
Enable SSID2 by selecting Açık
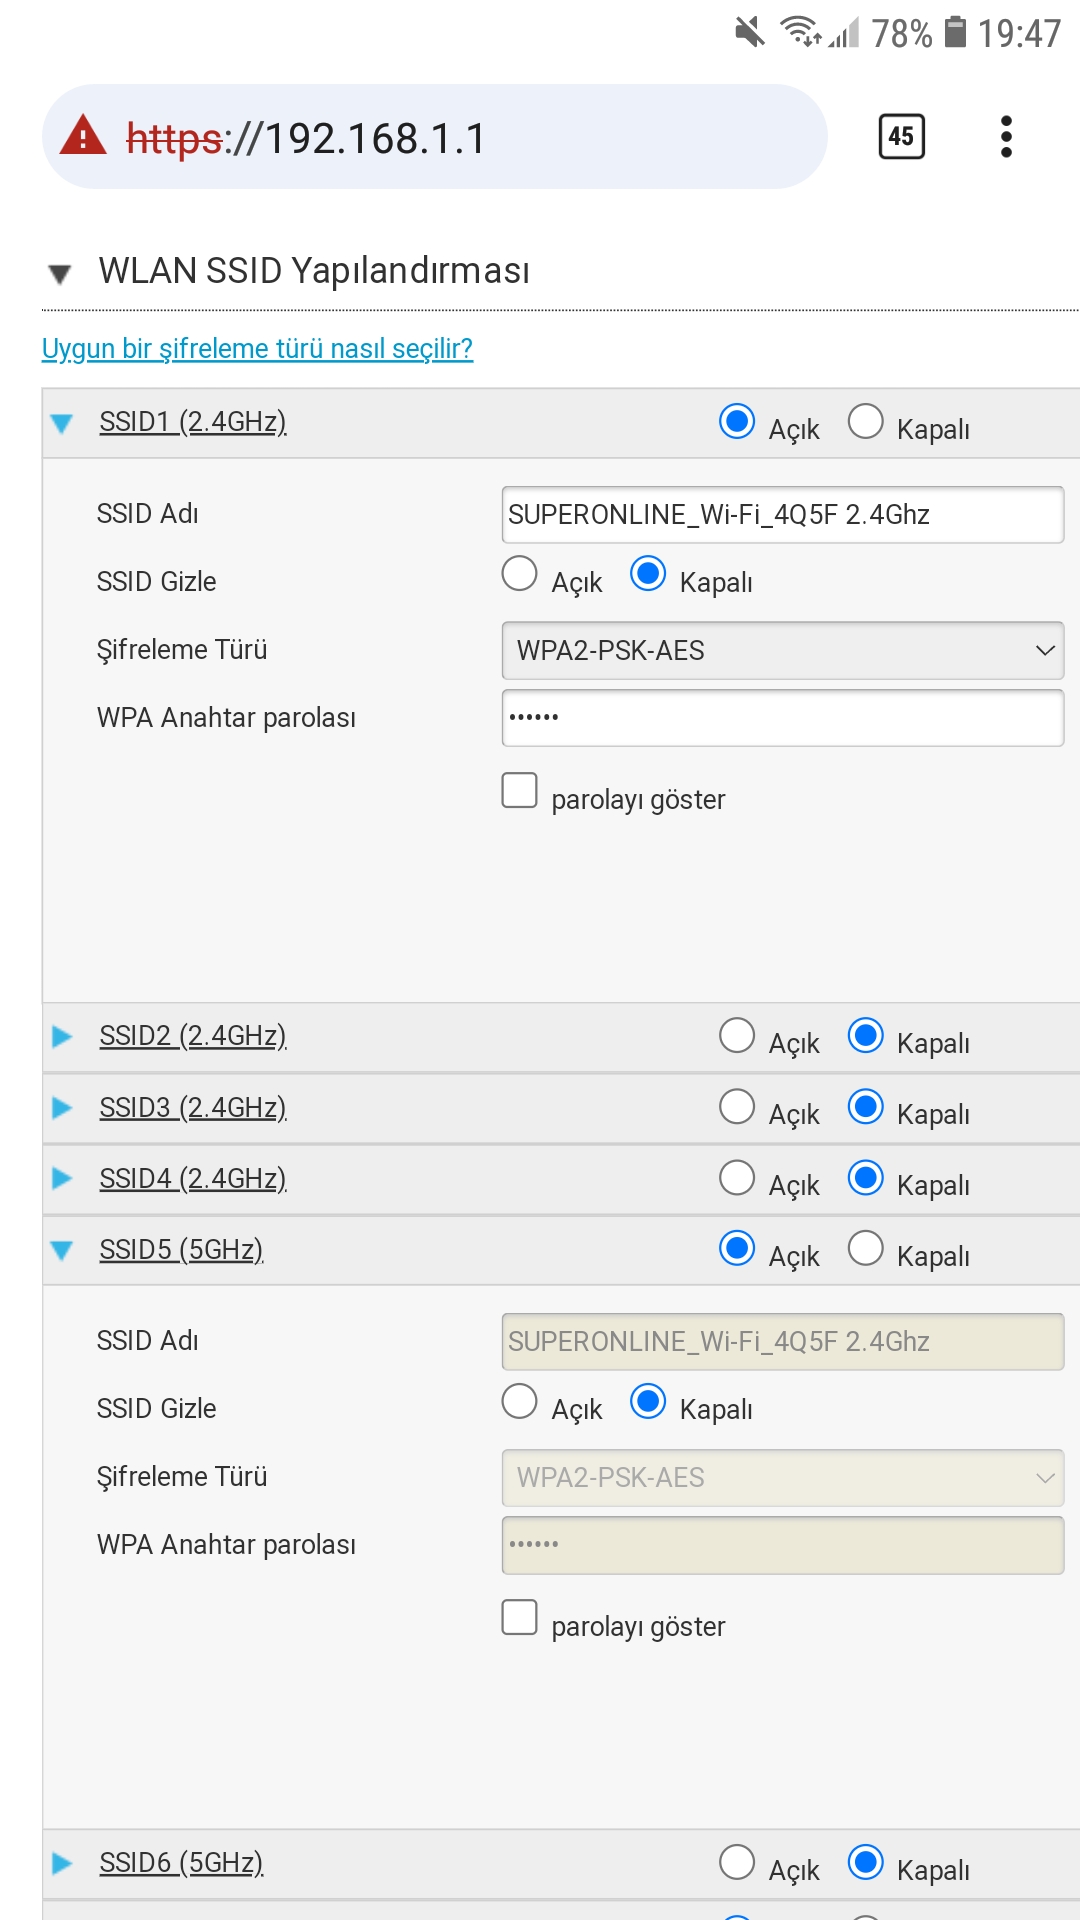tap(737, 1036)
